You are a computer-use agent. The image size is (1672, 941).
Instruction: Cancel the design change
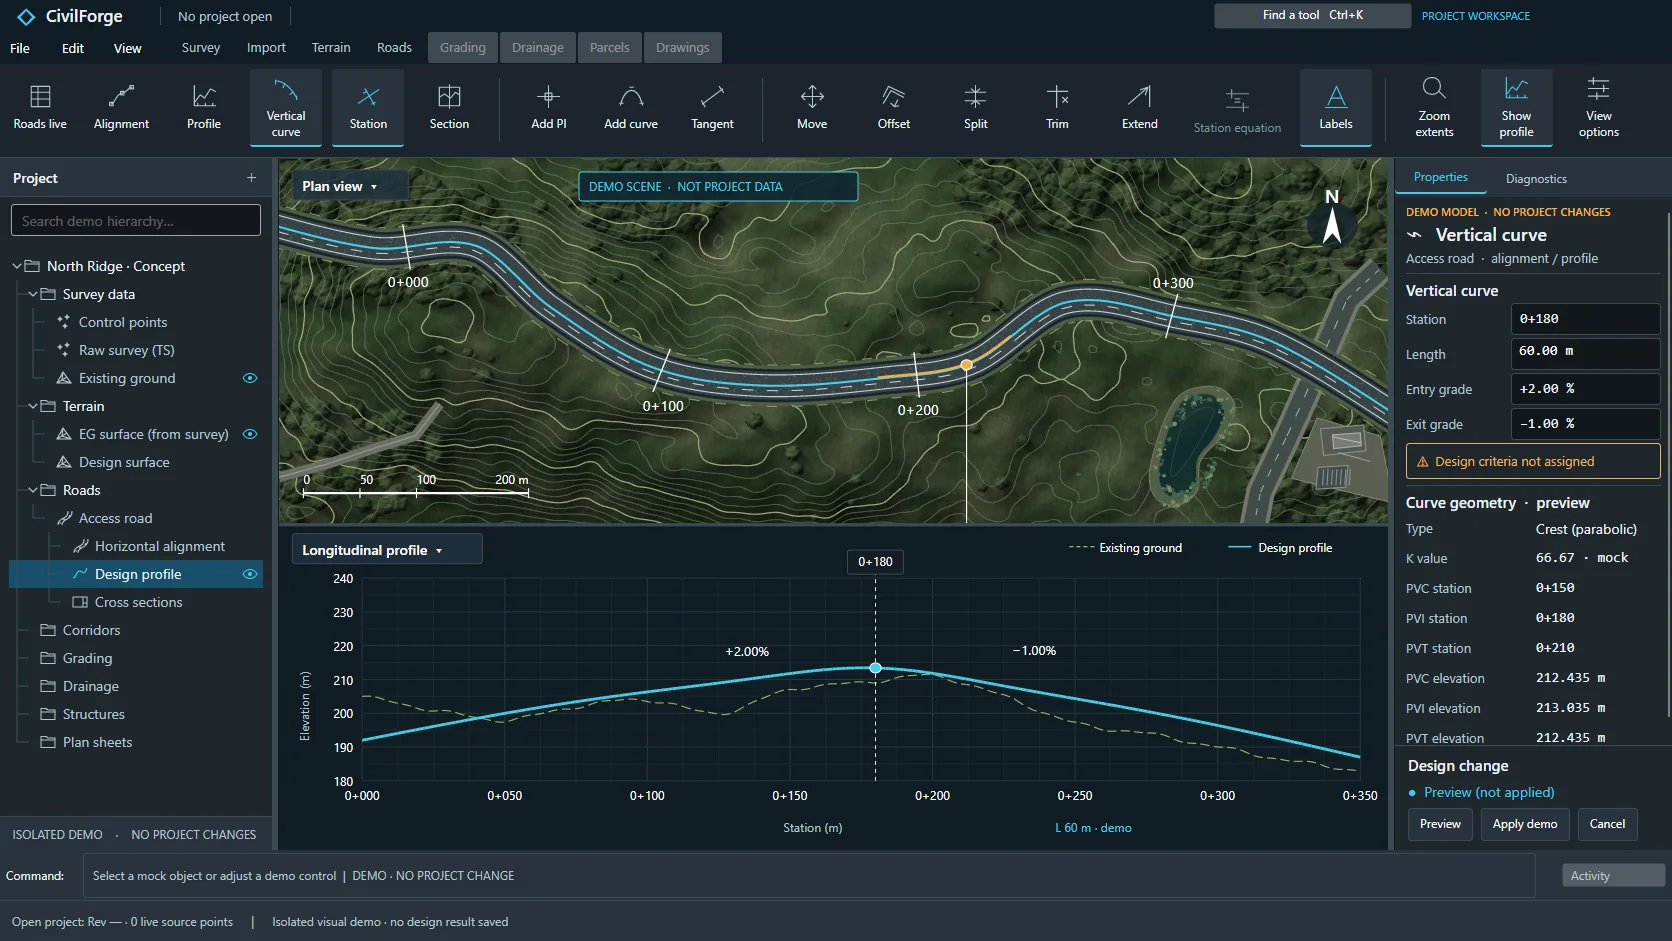pos(1607,824)
